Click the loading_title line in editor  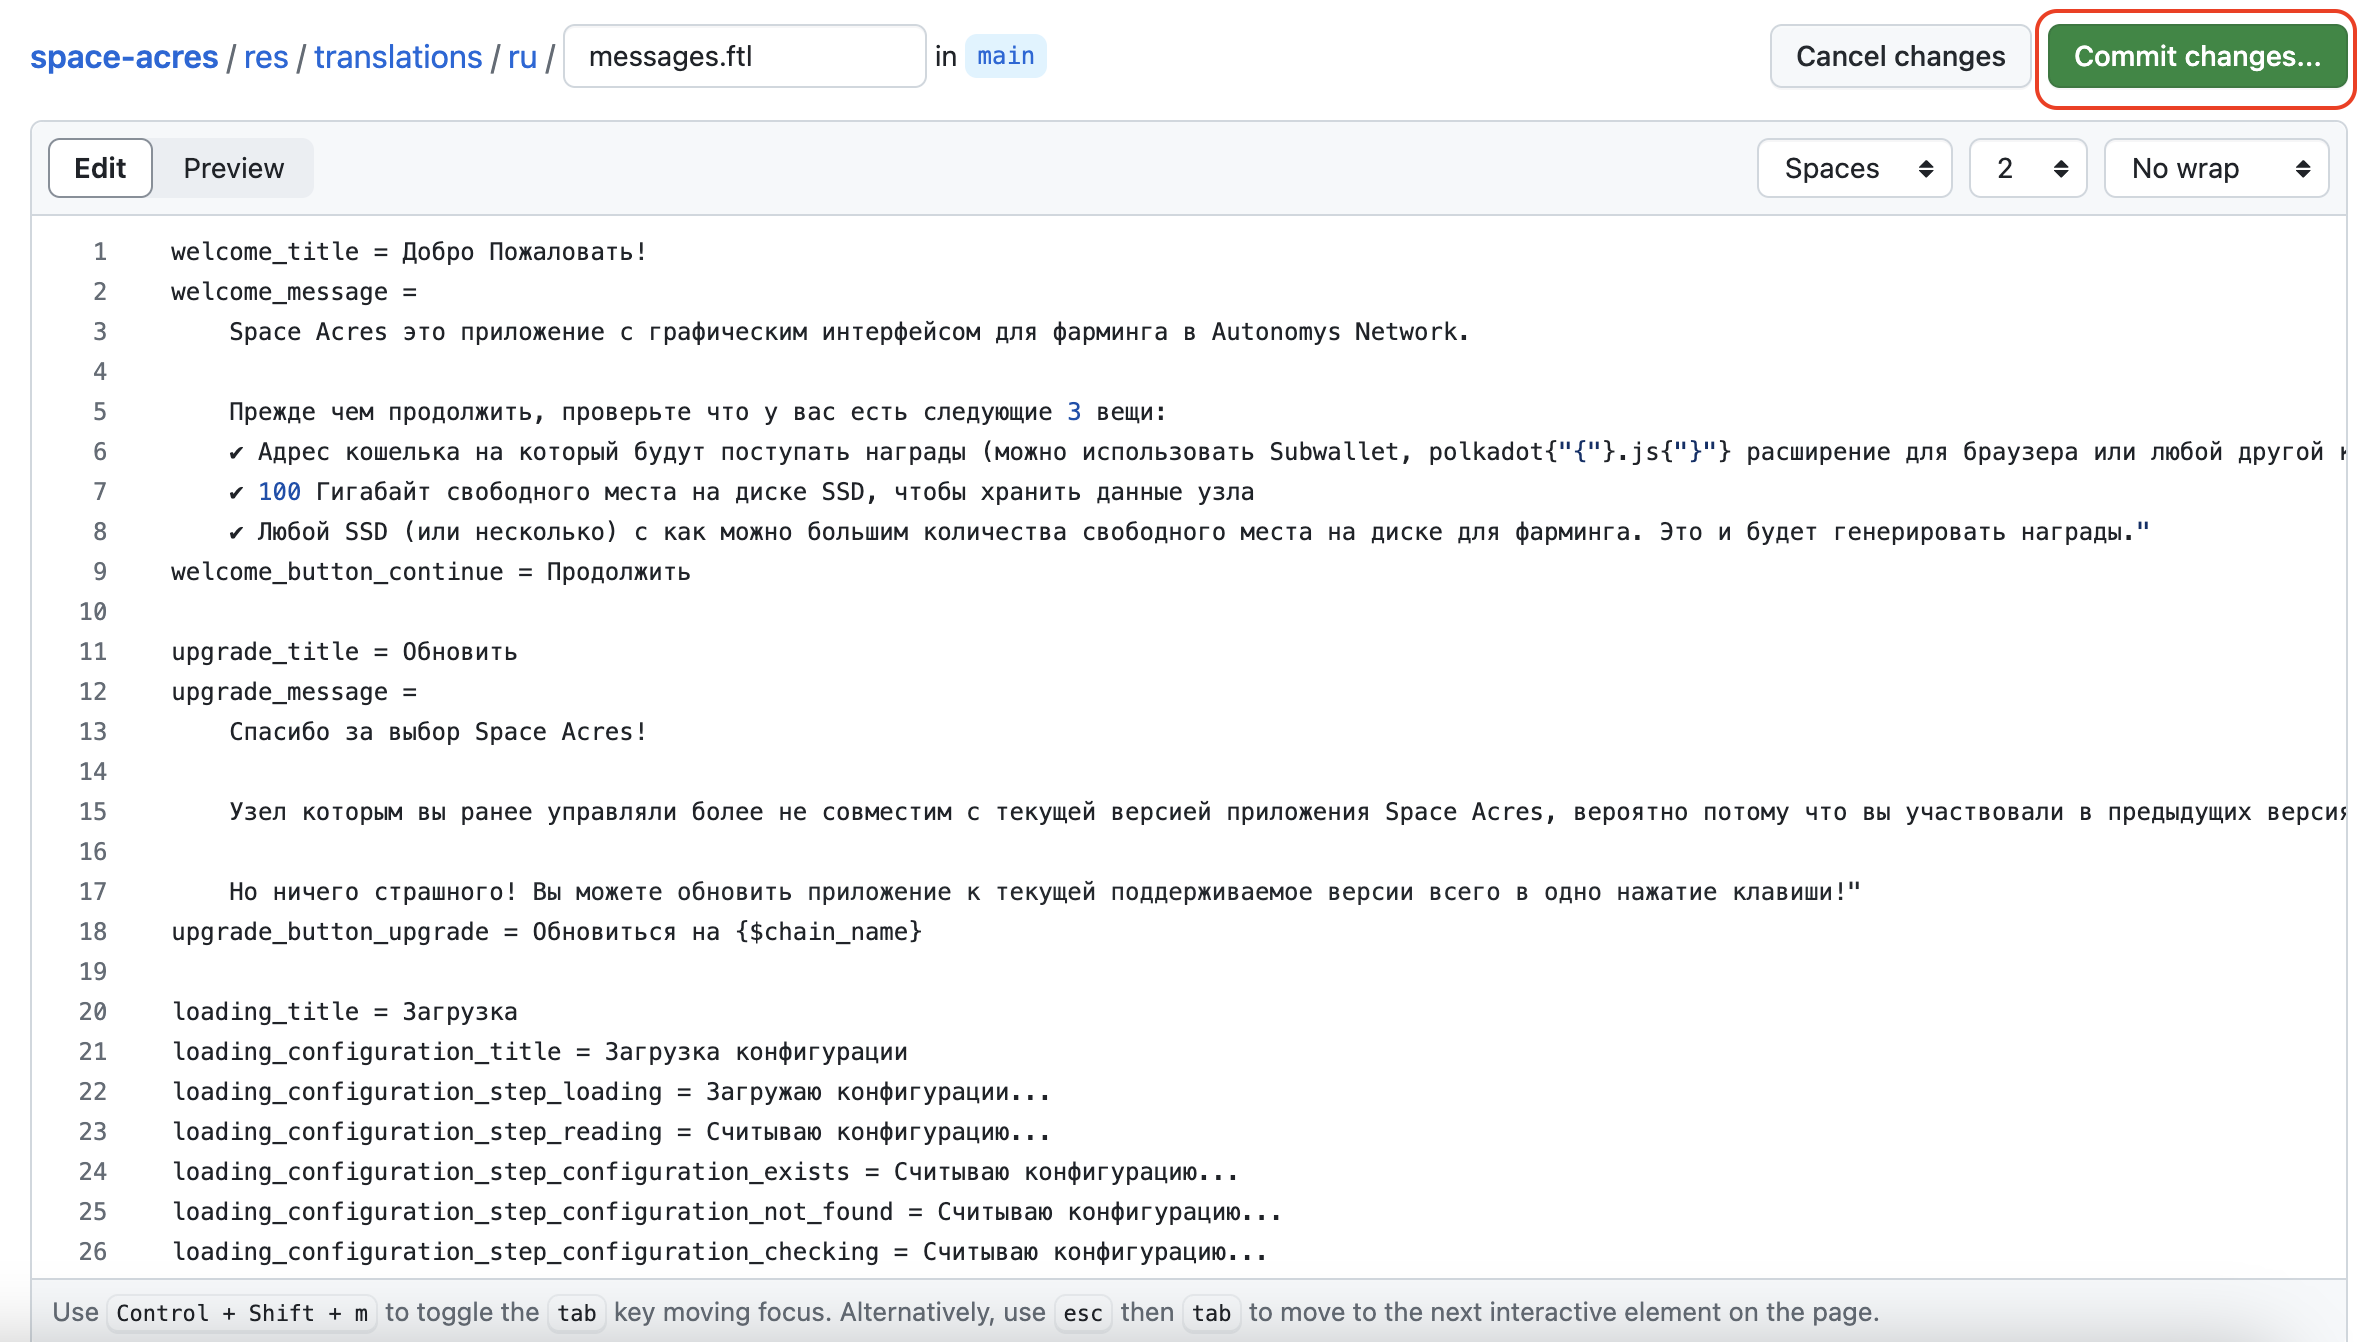(x=345, y=1012)
